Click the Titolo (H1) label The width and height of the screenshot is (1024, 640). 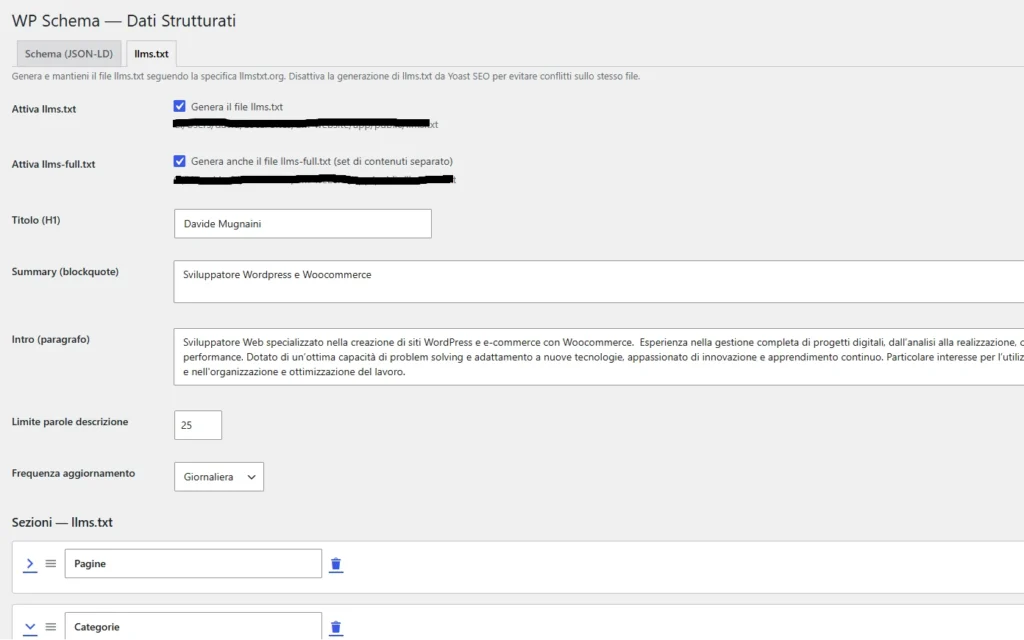pyautogui.click(x=36, y=220)
